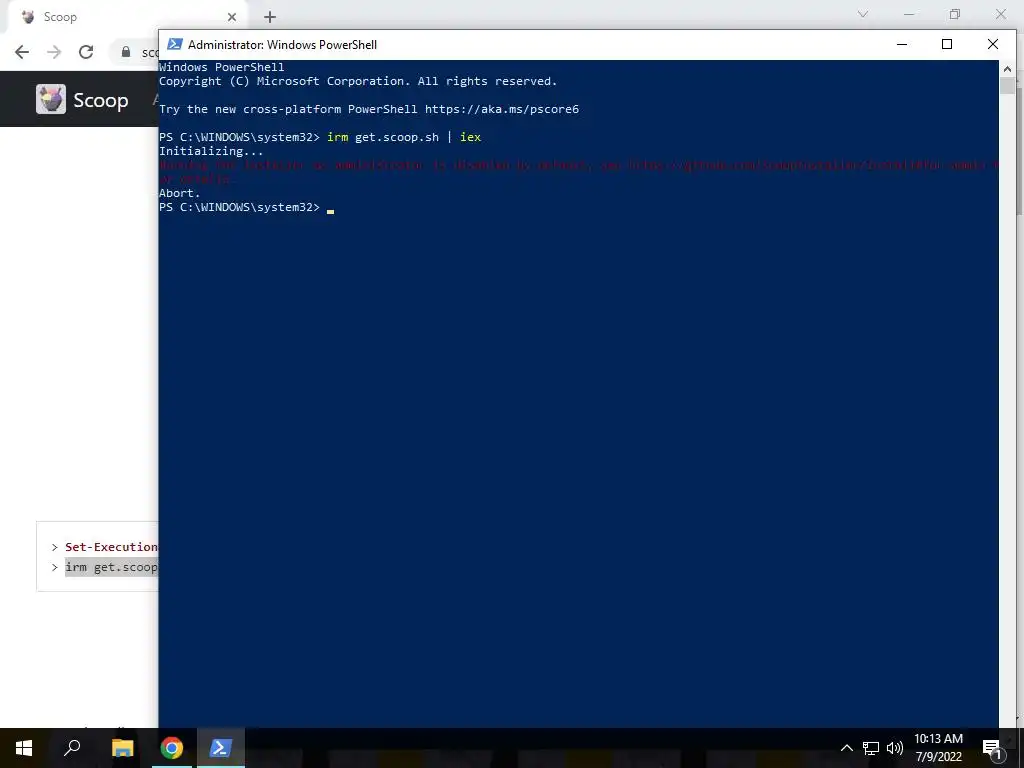Screen dimensions: 1024x768
Task: Maximize the PowerShell window
Action: (x=947, y=44)
